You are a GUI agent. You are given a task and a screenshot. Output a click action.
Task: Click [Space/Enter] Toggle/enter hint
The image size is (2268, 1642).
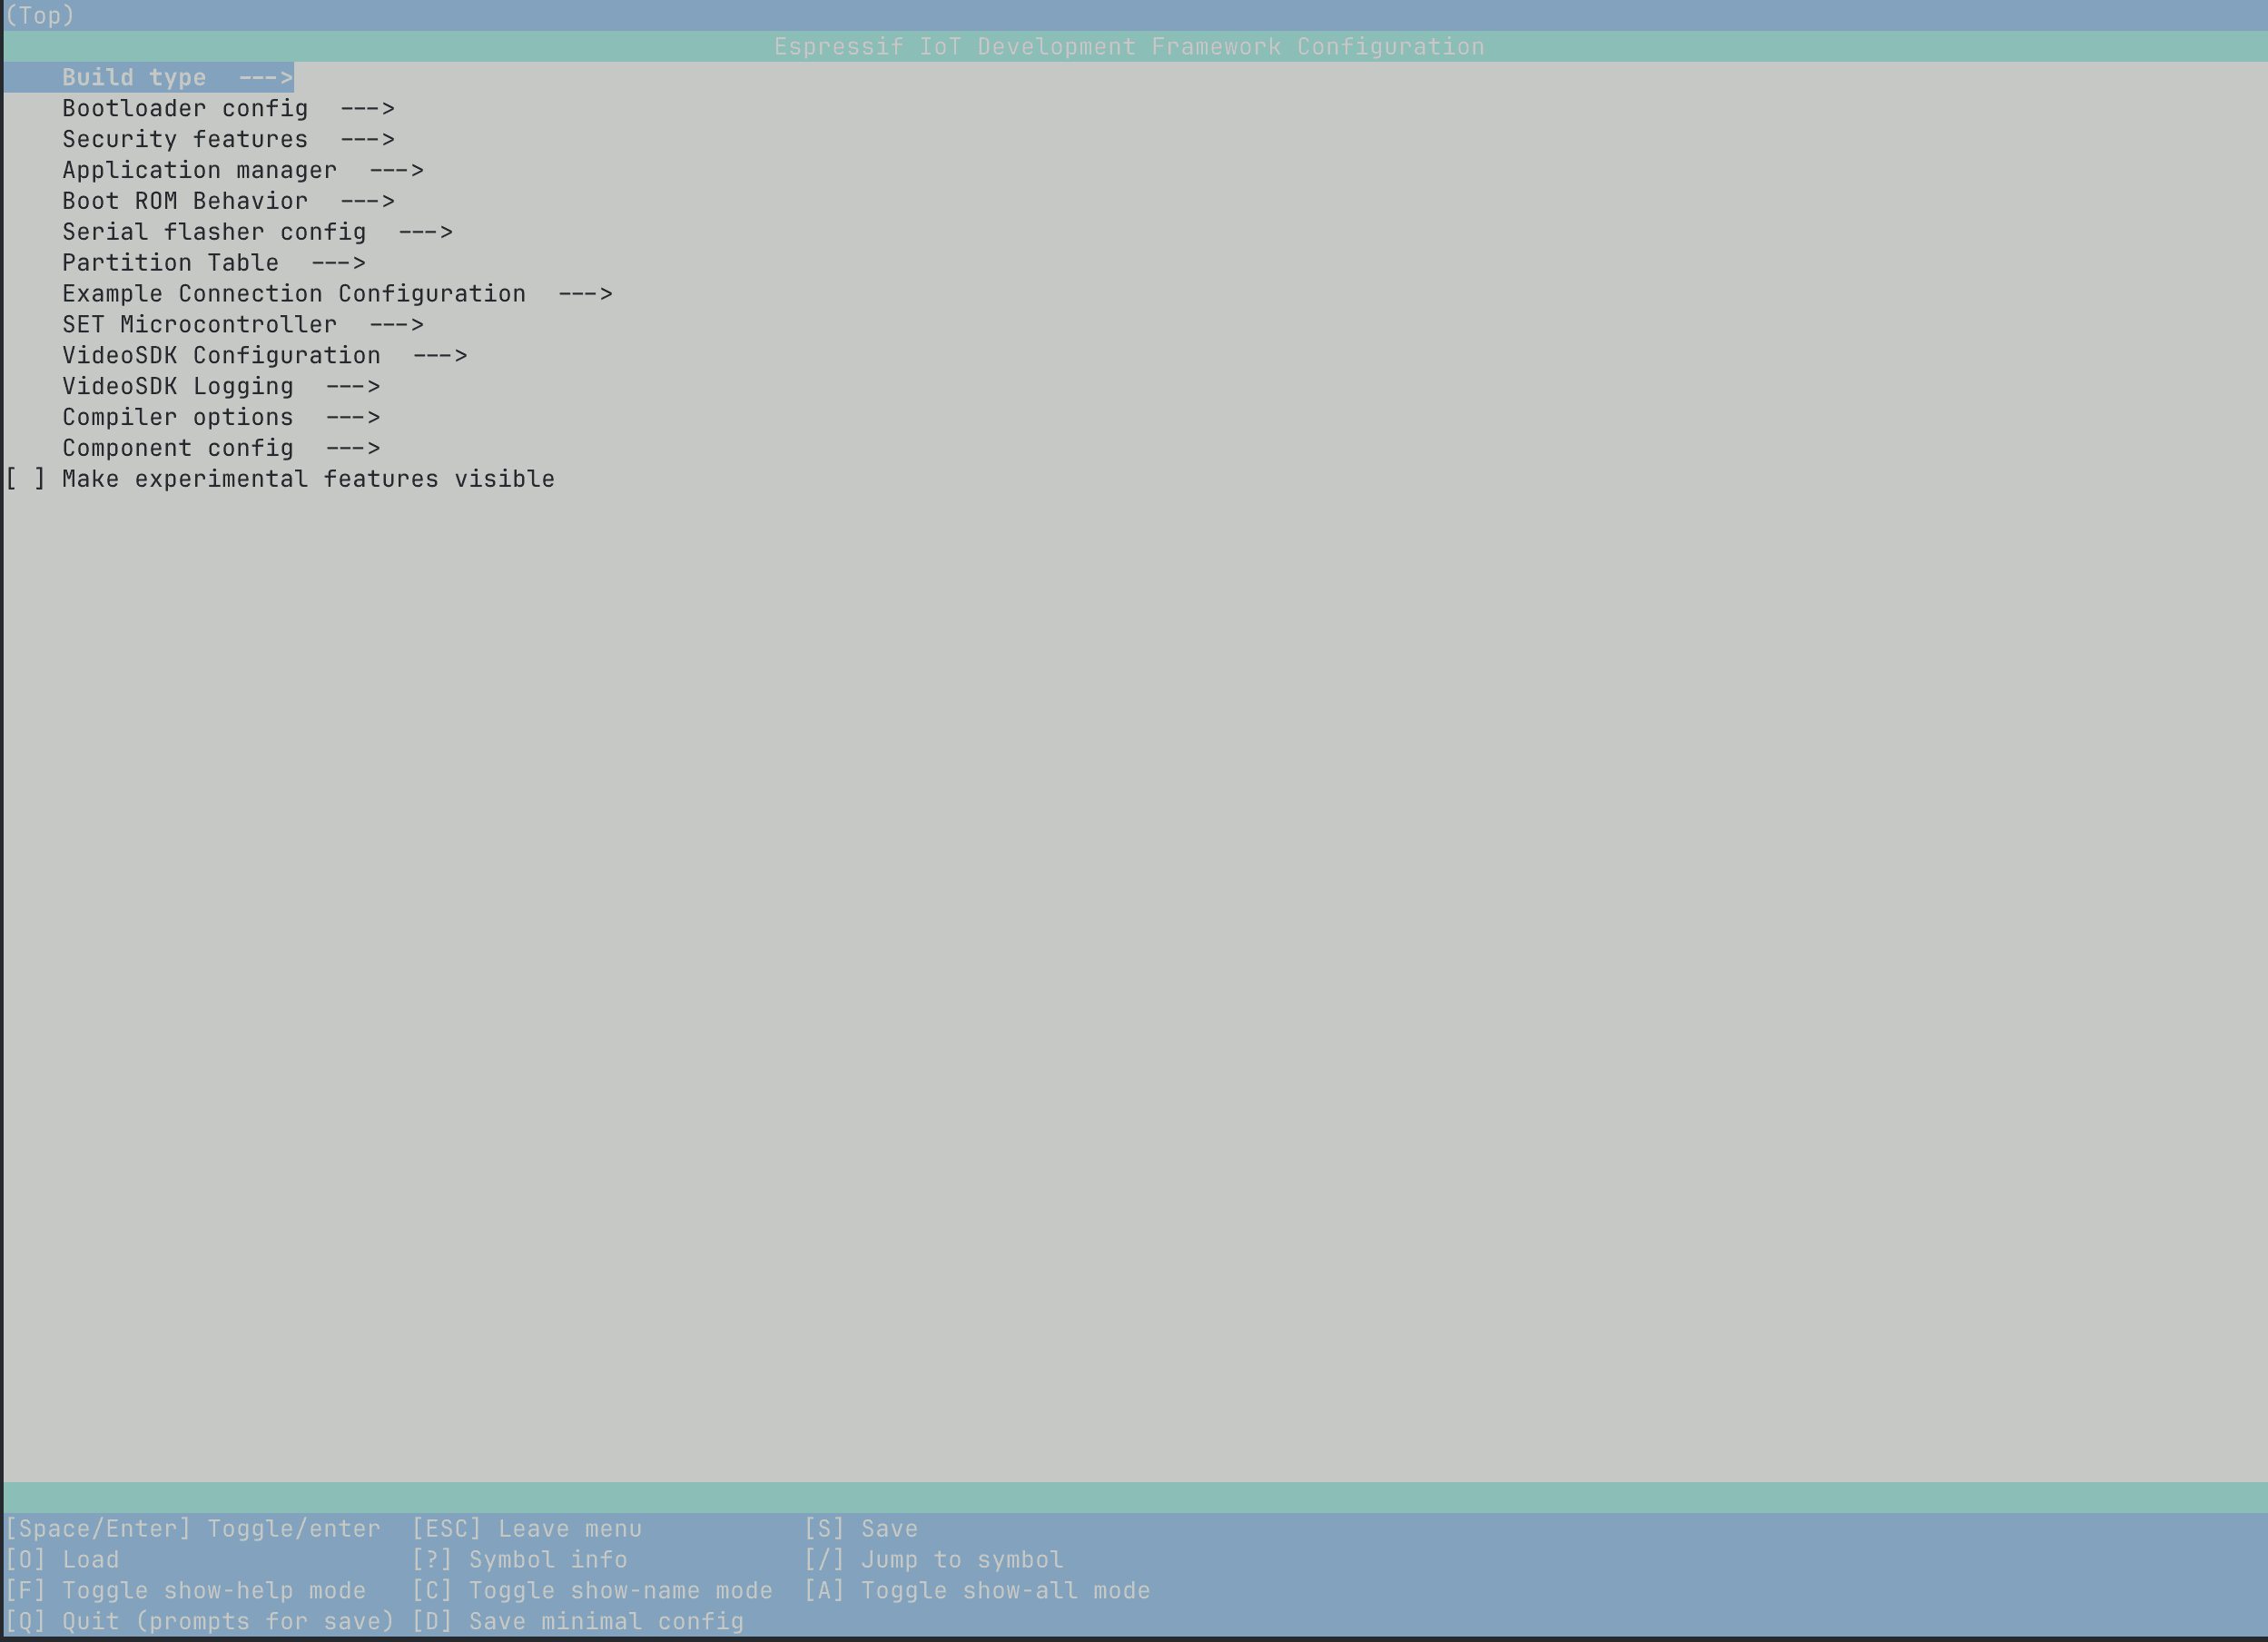click(x=193, y=1529)
